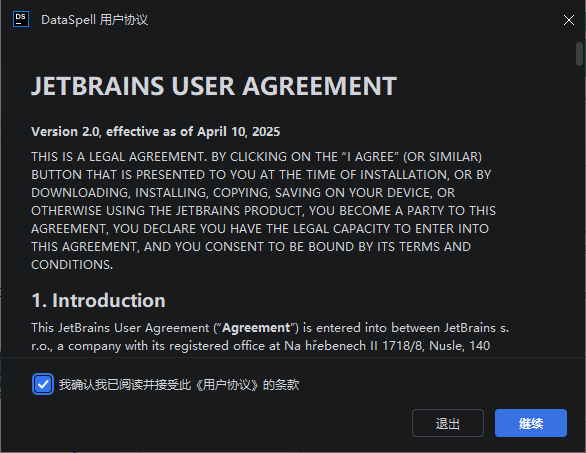The height and width of the screenshot is (453, 586).
Task: Click the bold Agreement word in introduction
Action: [256, 328]
